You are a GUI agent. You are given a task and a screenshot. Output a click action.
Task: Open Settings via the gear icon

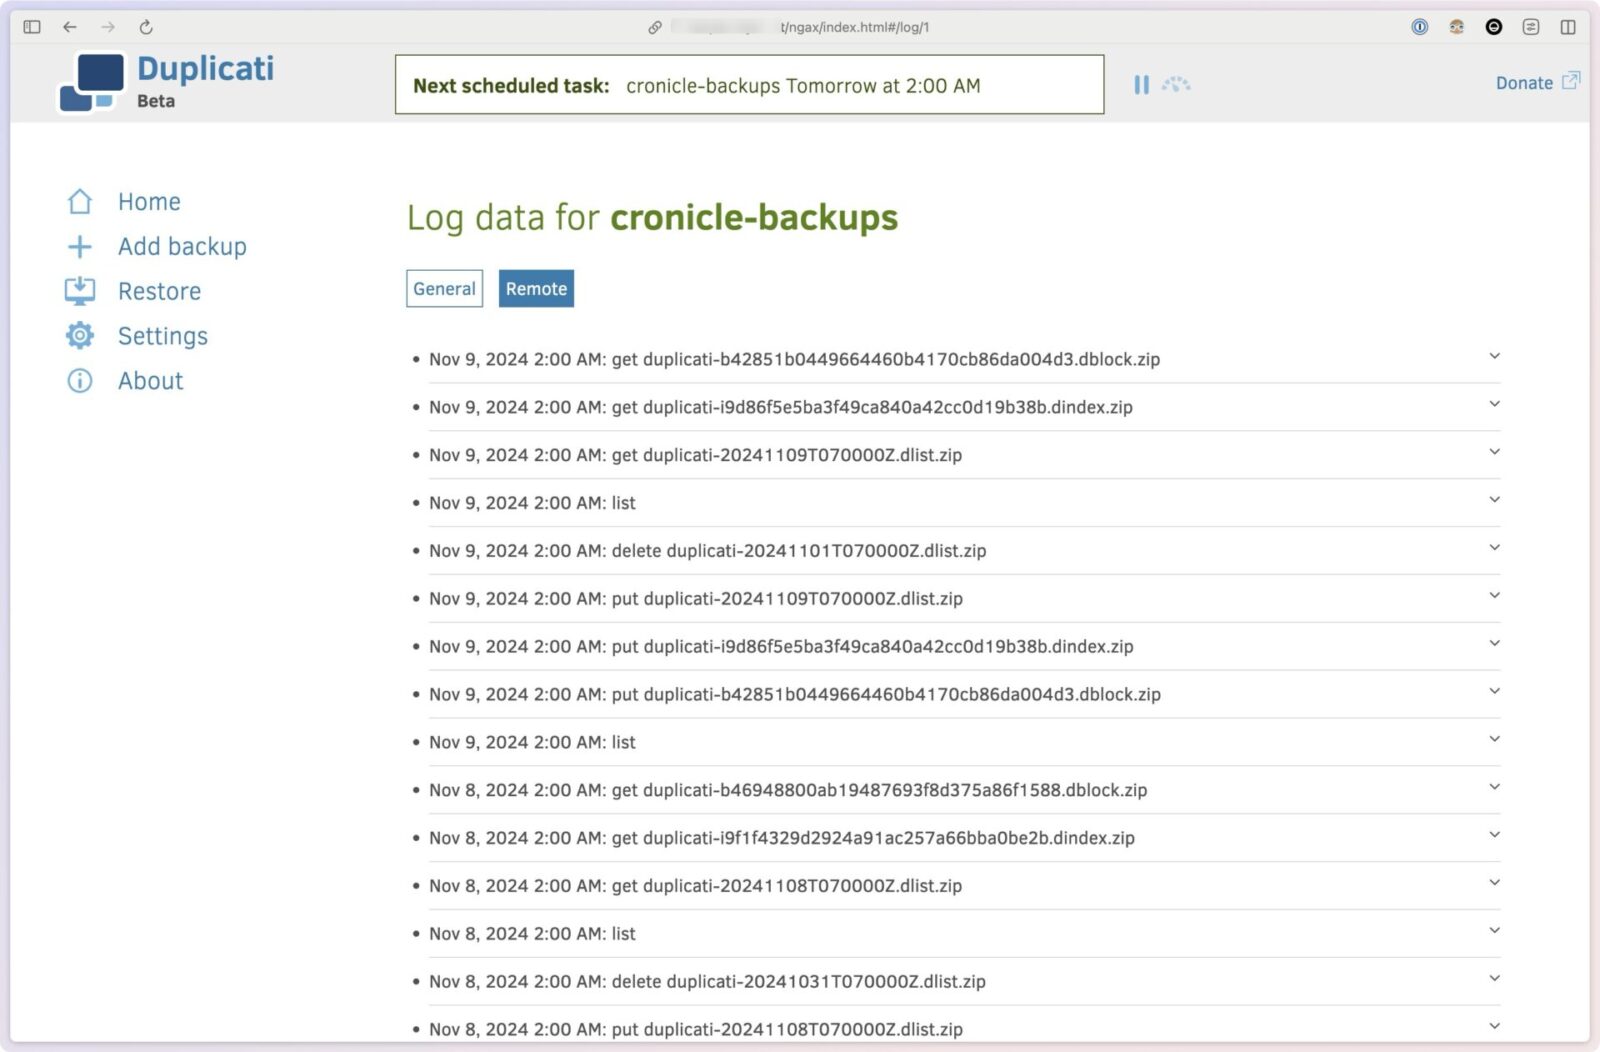click(80, 336)
